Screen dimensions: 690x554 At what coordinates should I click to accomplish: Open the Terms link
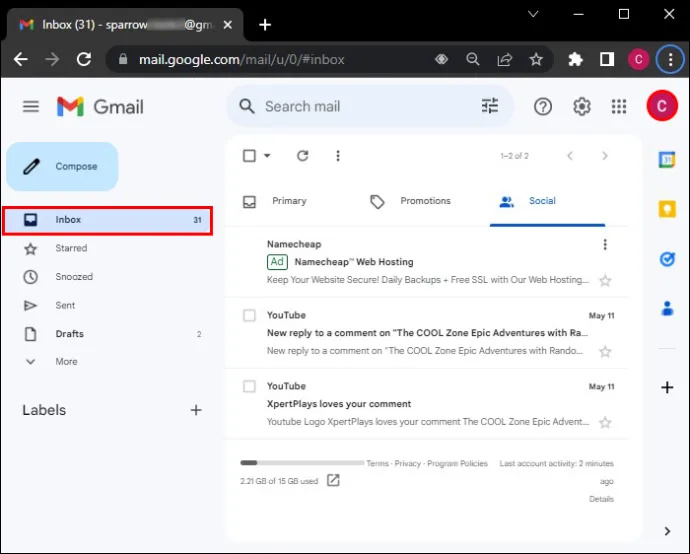[x=377, y=463]
